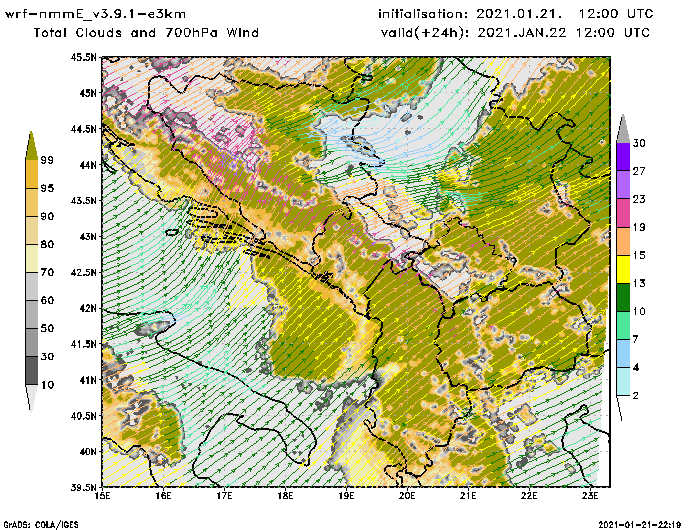Click the '99' value in cloud legend

[47, 160]
